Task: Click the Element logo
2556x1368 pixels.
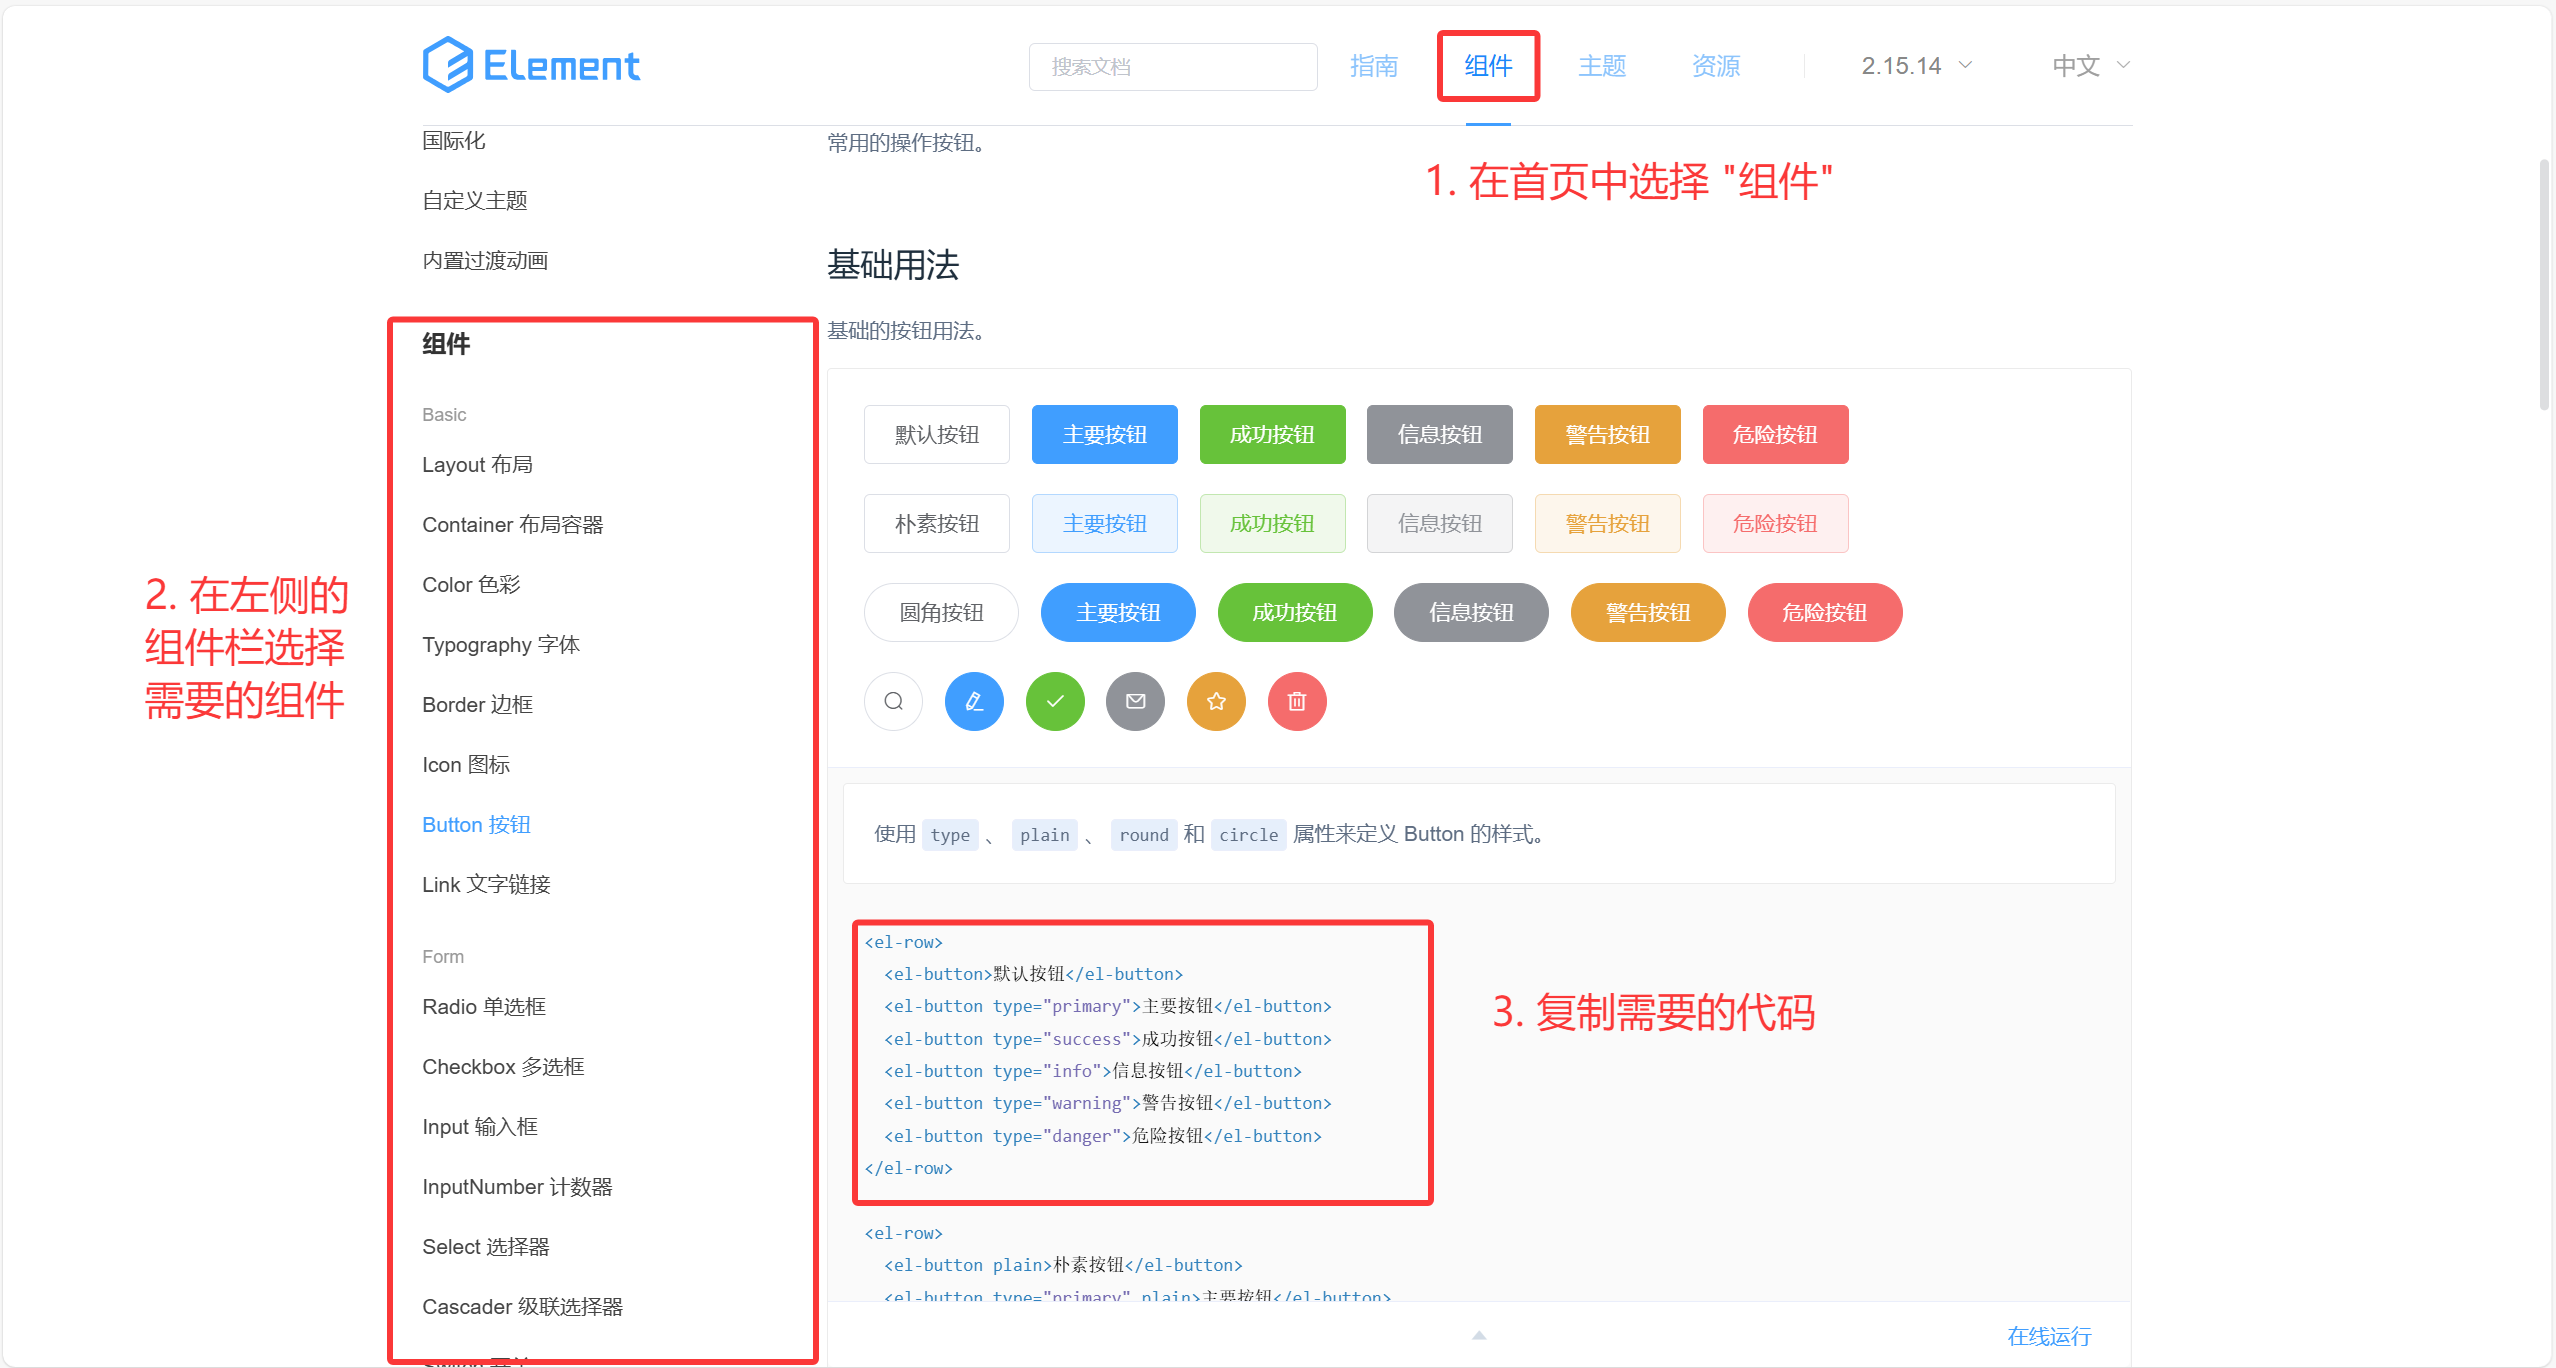Action: point(531,65)
